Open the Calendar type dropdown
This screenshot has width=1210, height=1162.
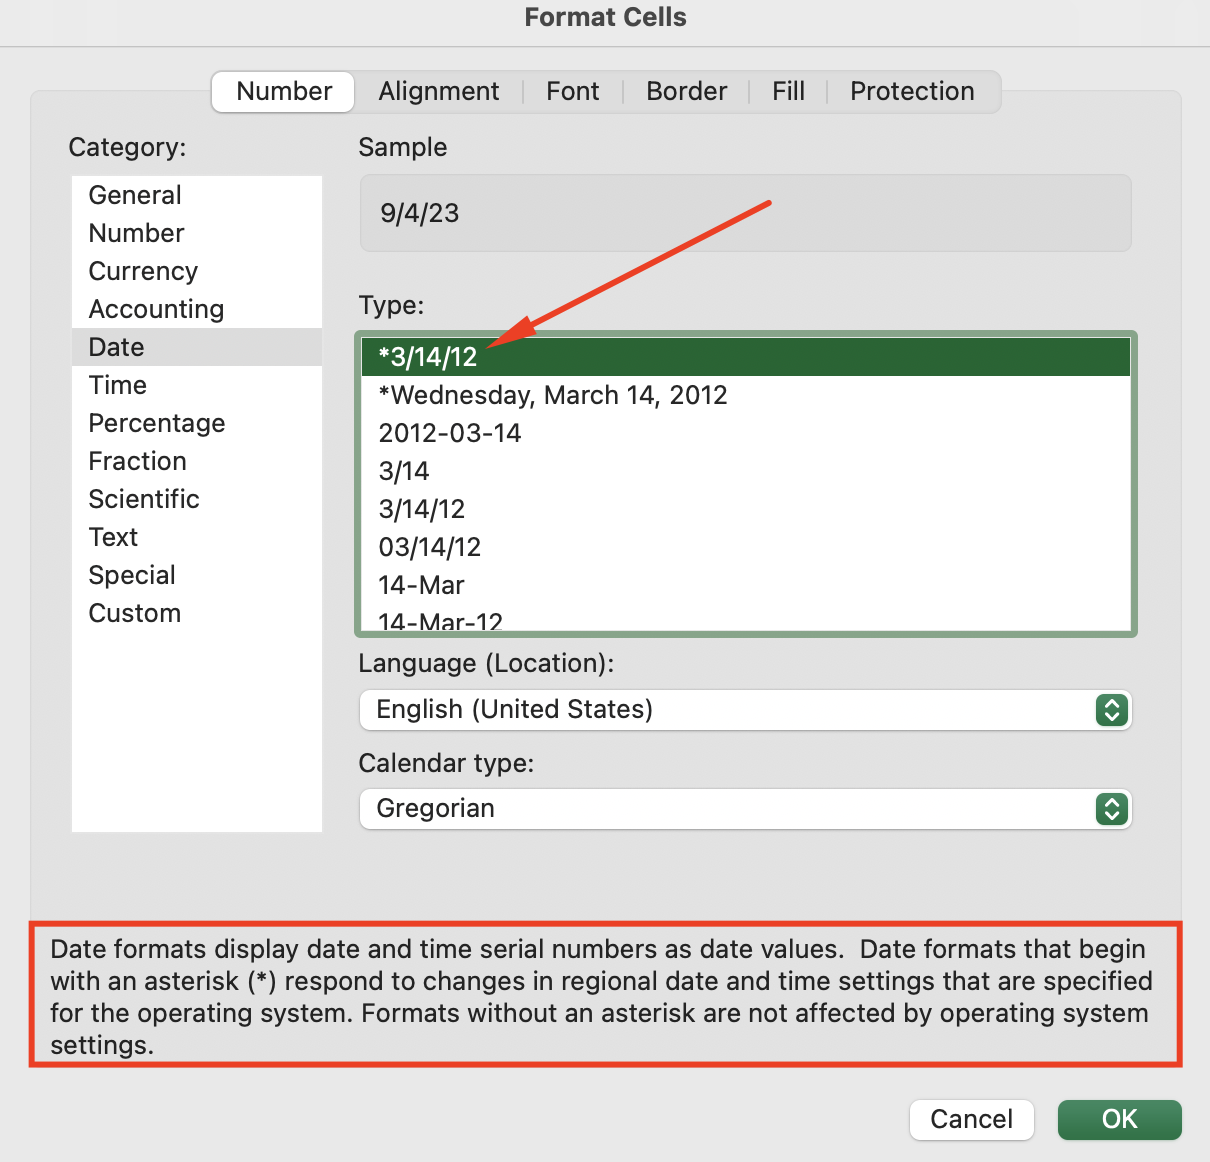click(x=745, y=809)
